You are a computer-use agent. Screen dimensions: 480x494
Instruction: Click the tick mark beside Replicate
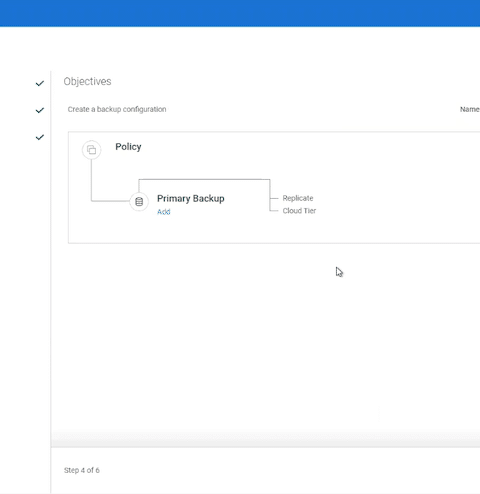coord(274,198)
